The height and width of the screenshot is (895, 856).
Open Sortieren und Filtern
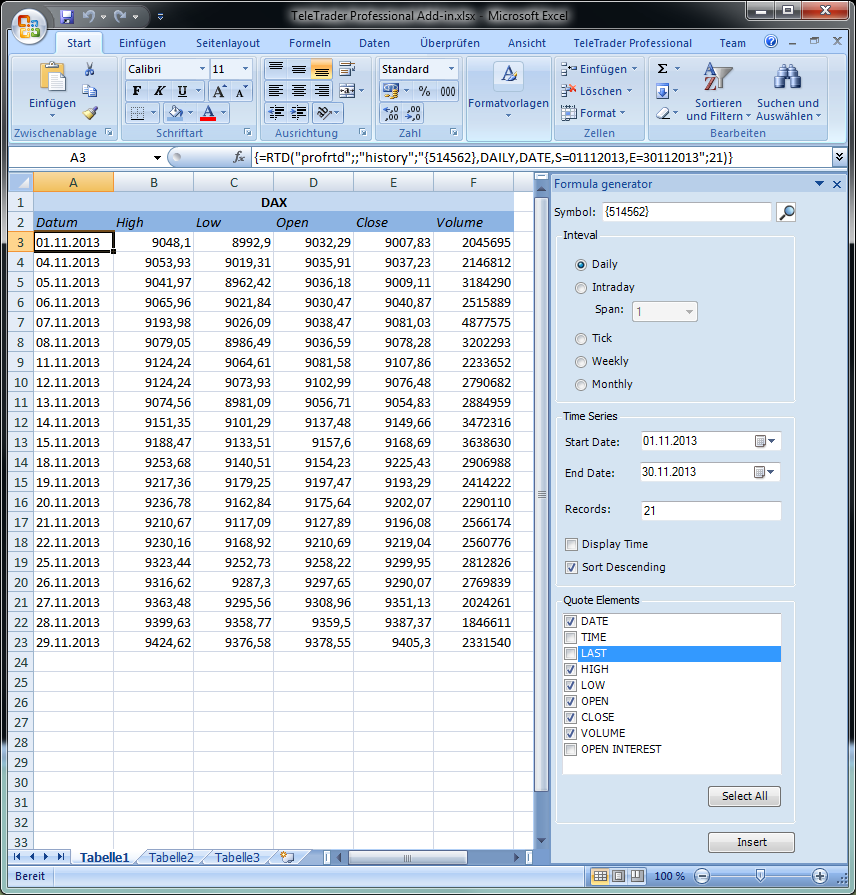click(718, 92)
